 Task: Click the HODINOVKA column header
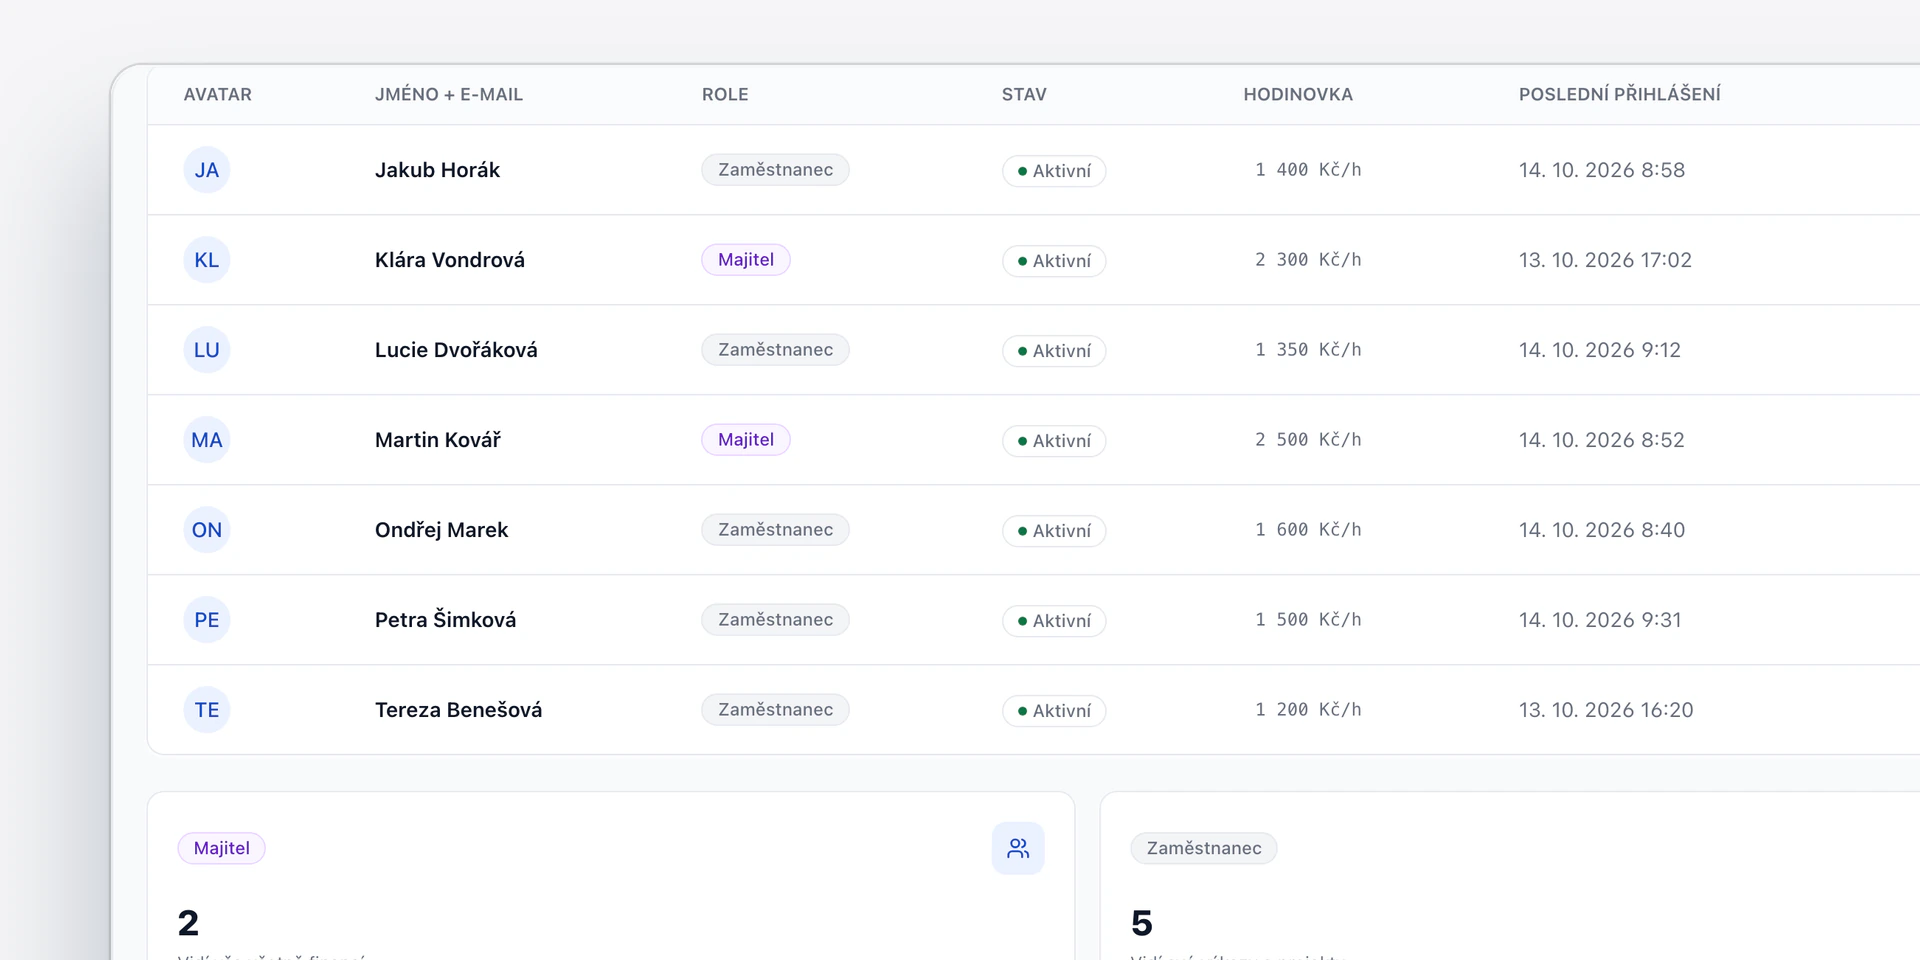pyautogui.click(x=1298, y=94)
